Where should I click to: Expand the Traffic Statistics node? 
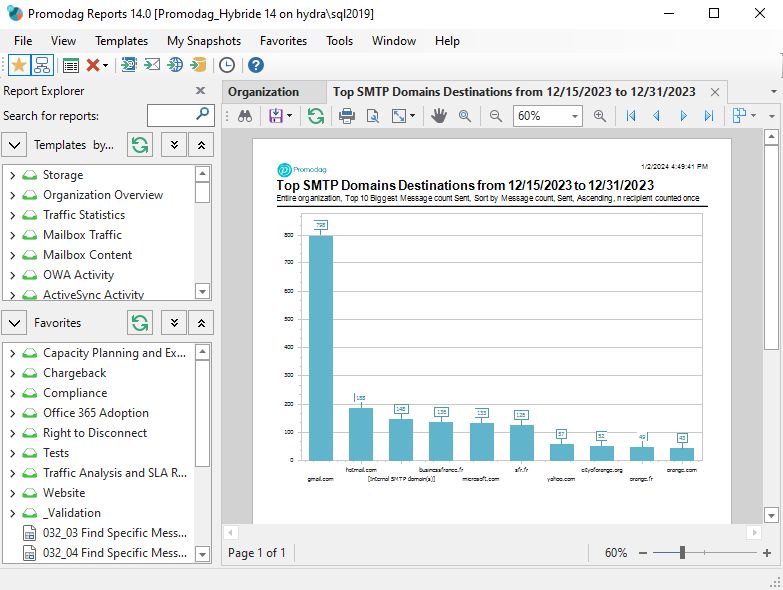(12, 215)
